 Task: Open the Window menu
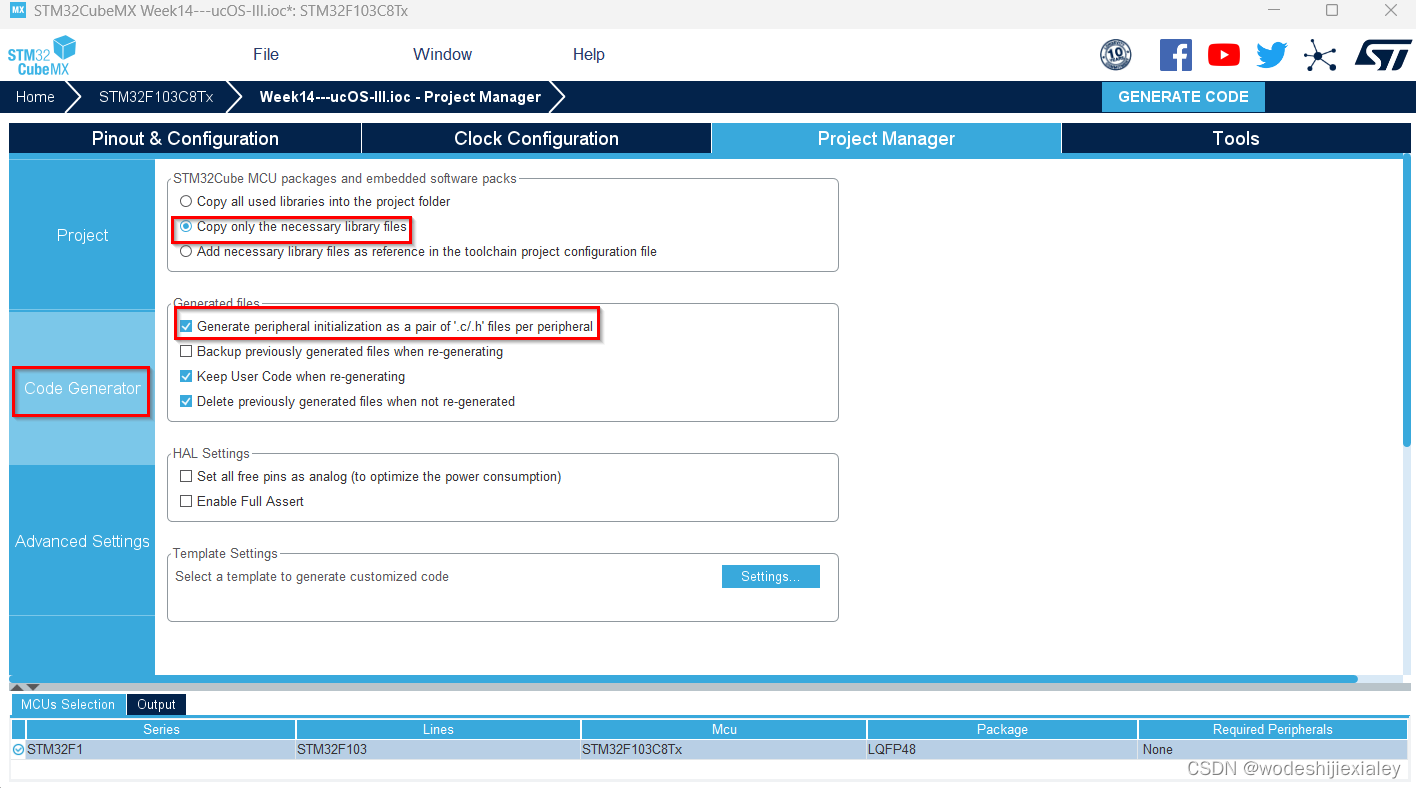(442, 55)
